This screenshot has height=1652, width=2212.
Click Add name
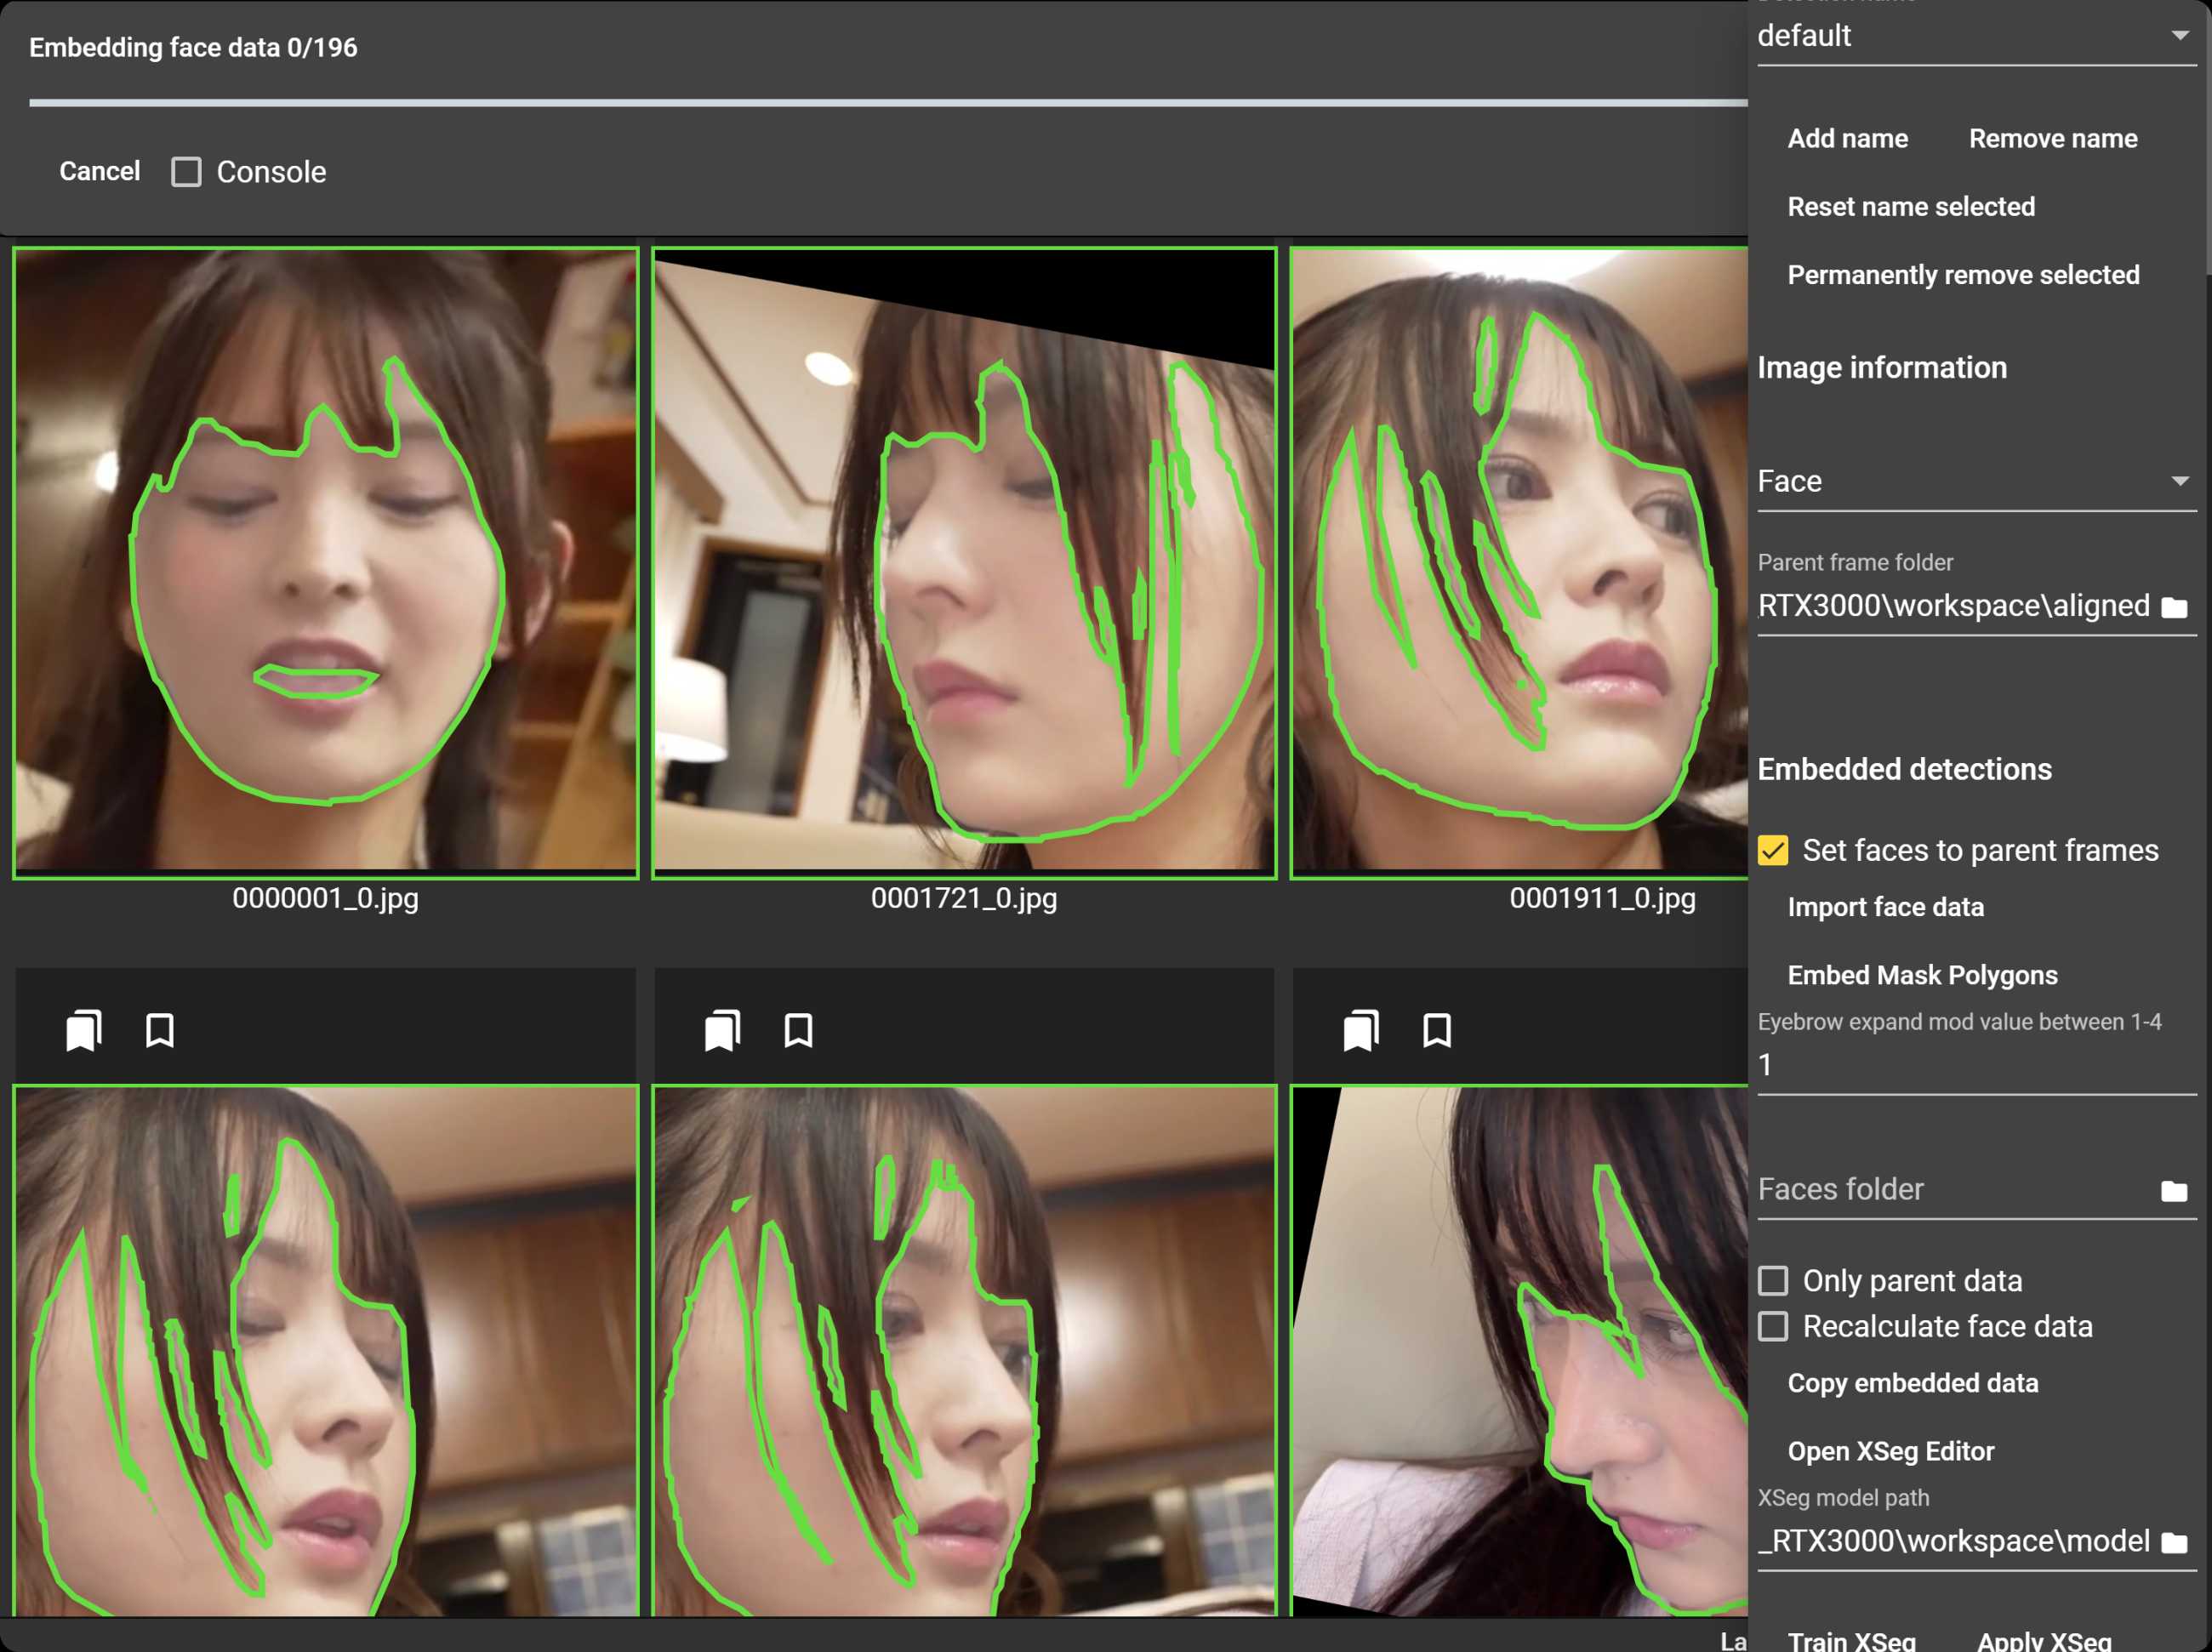[x=1848, y=138]
